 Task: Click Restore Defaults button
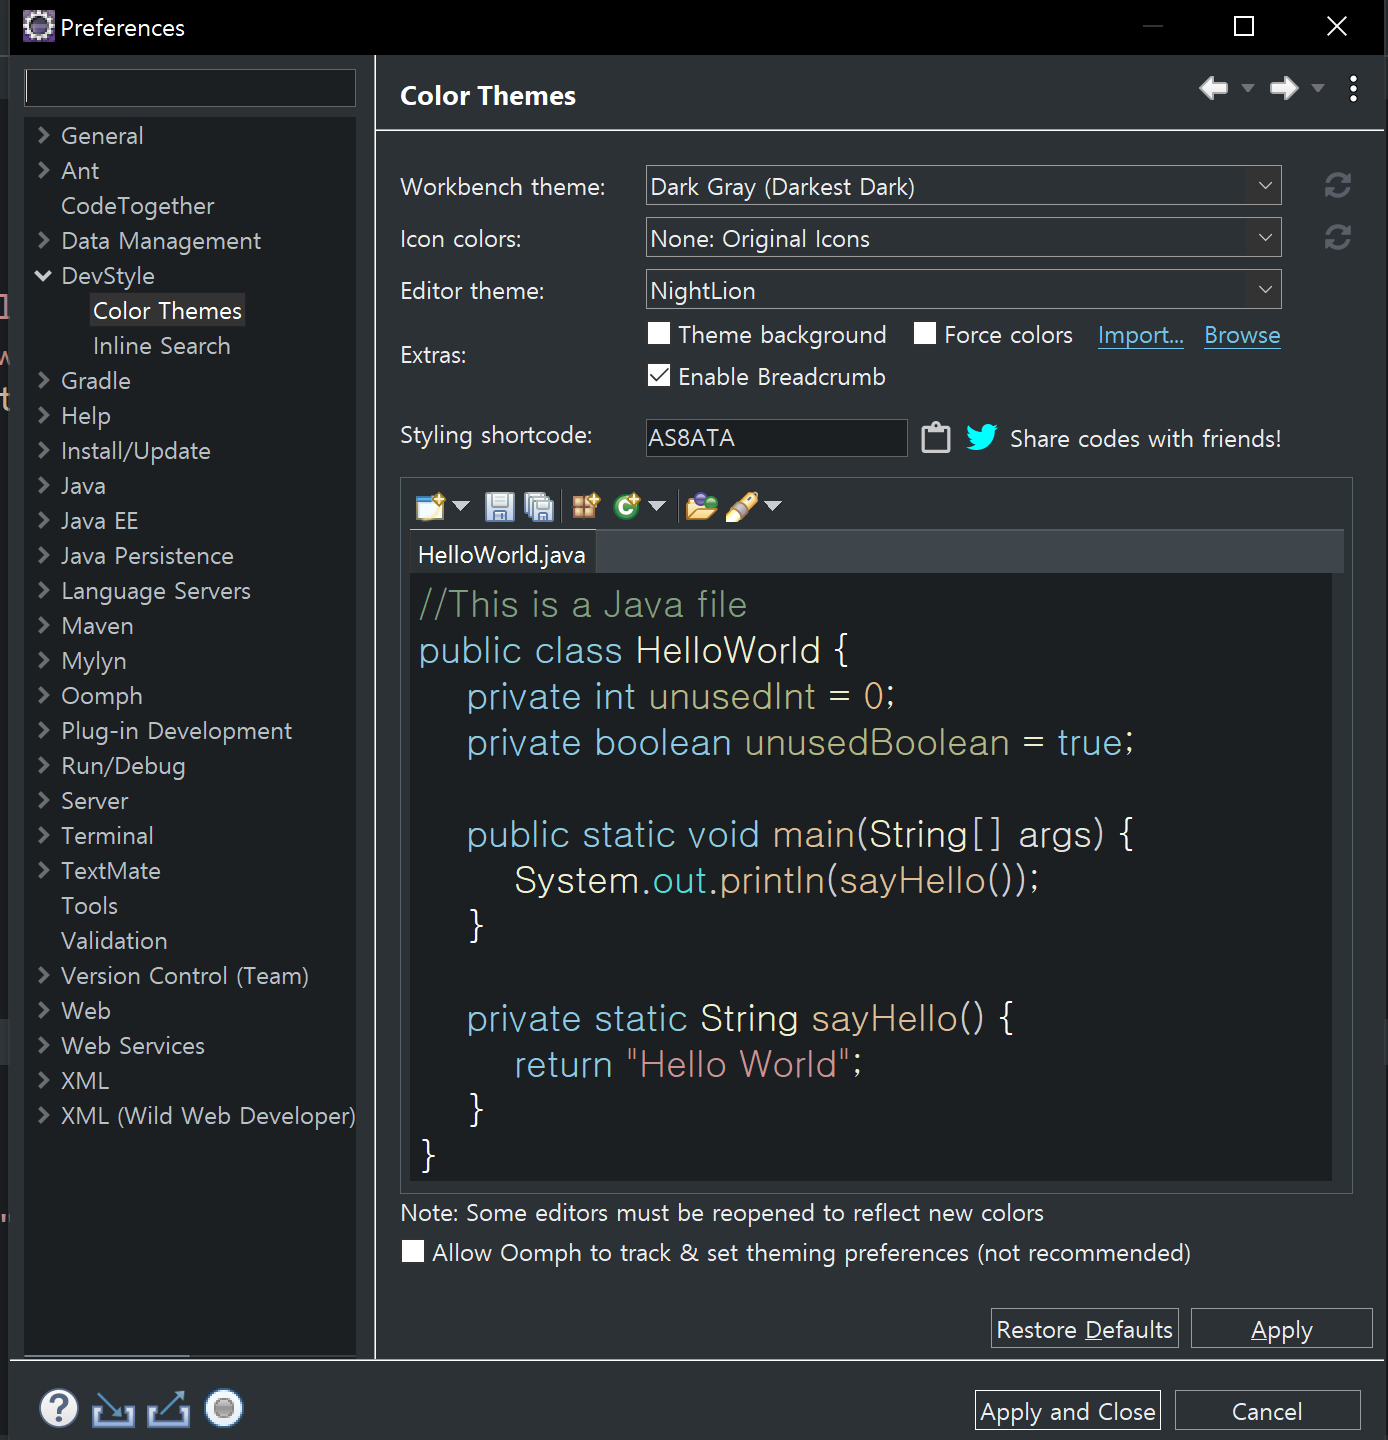1085,1328
